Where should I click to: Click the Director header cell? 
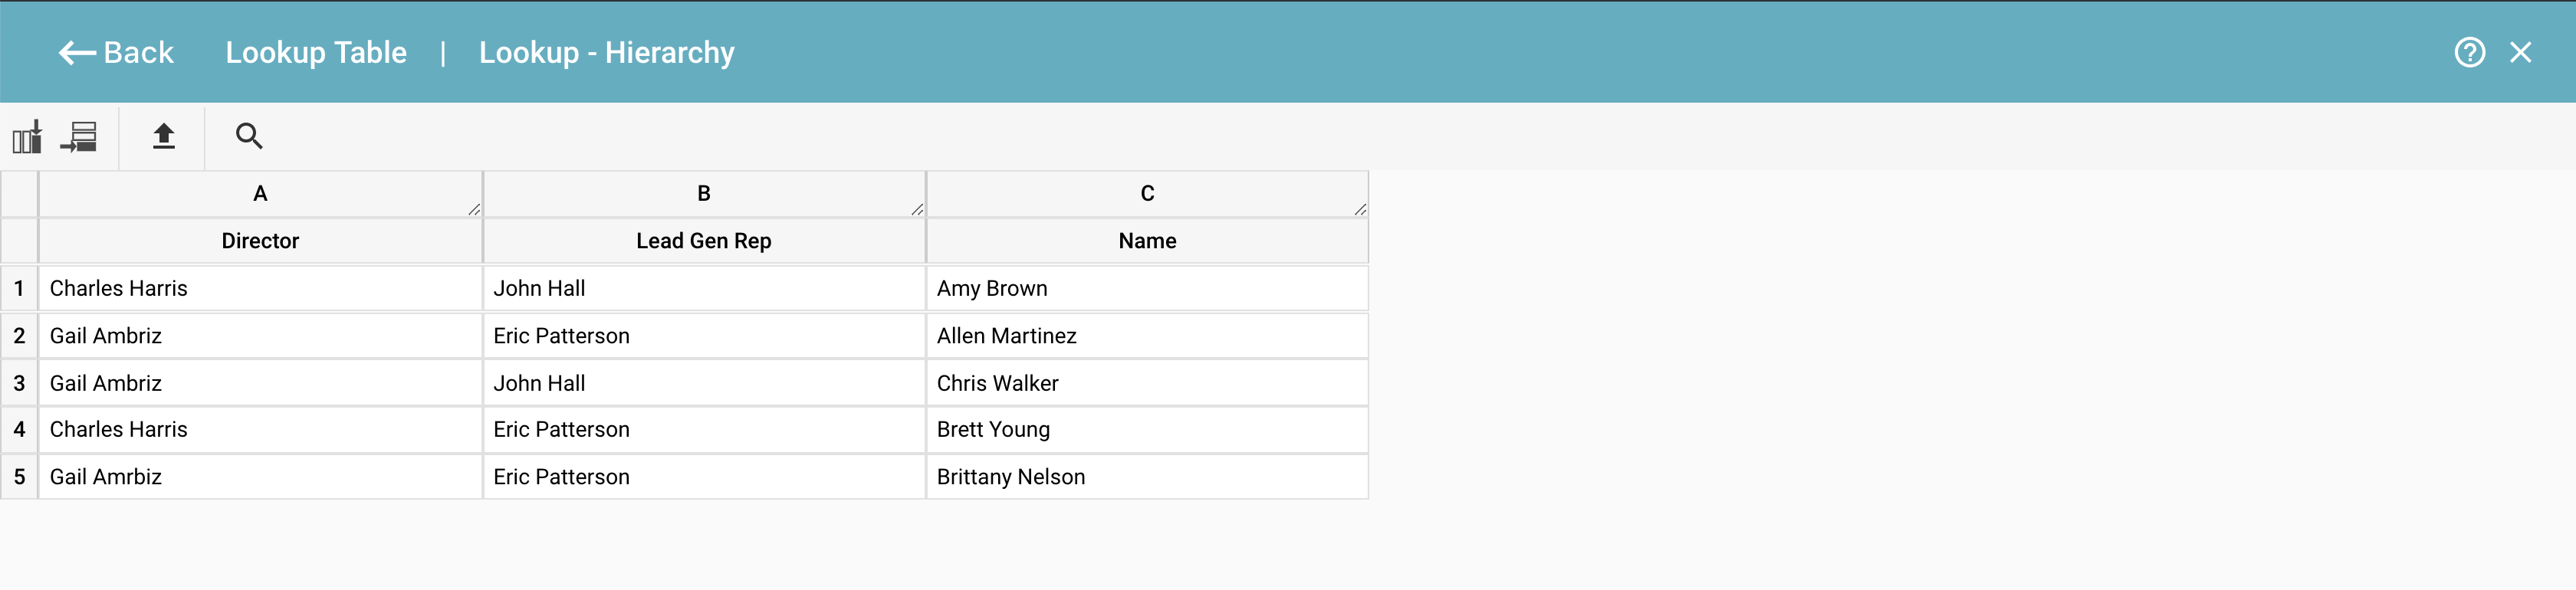260,240
